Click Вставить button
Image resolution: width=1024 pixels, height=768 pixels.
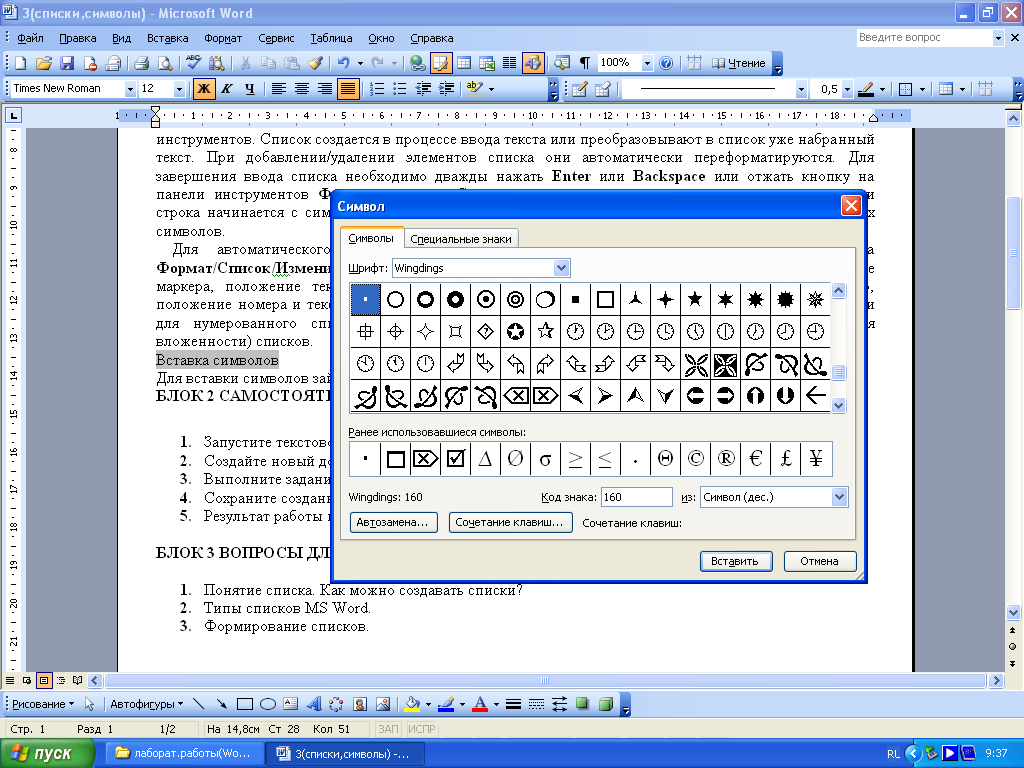tap(735, 561)
